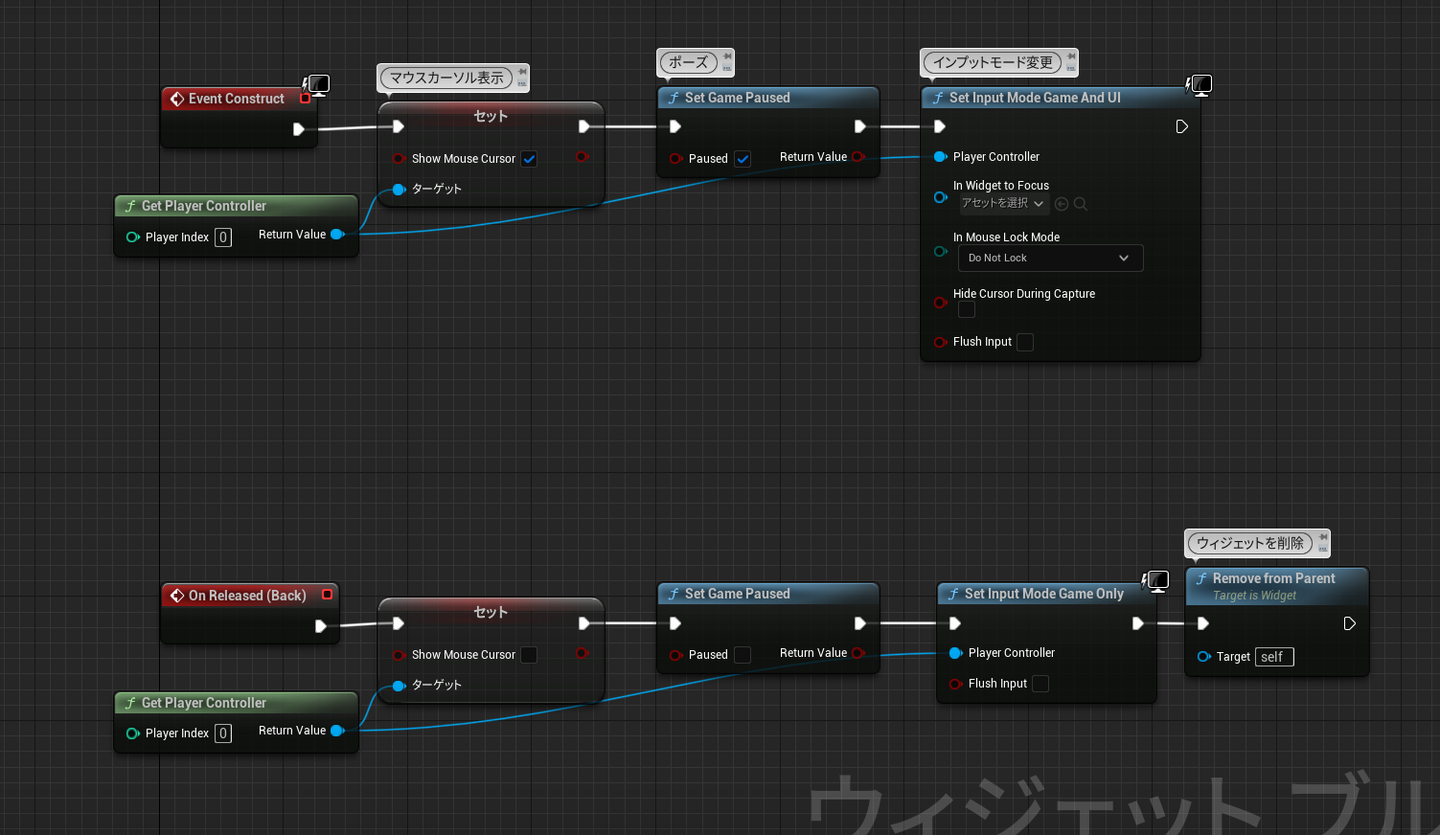
Task: Click the execution output pin of Remove from Parent
Action: point(1350,623)
